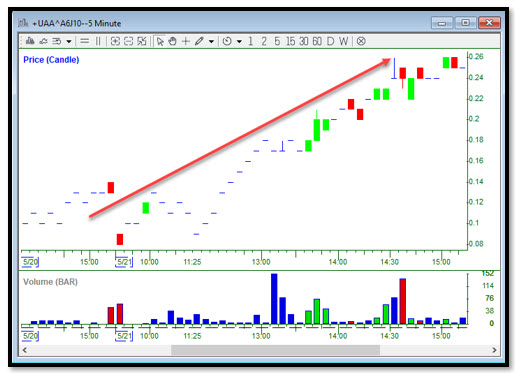Switch chart to 30 minute interval
This screenshot has height=373, width=515.
pyautogui.click(x=303, y=41)
